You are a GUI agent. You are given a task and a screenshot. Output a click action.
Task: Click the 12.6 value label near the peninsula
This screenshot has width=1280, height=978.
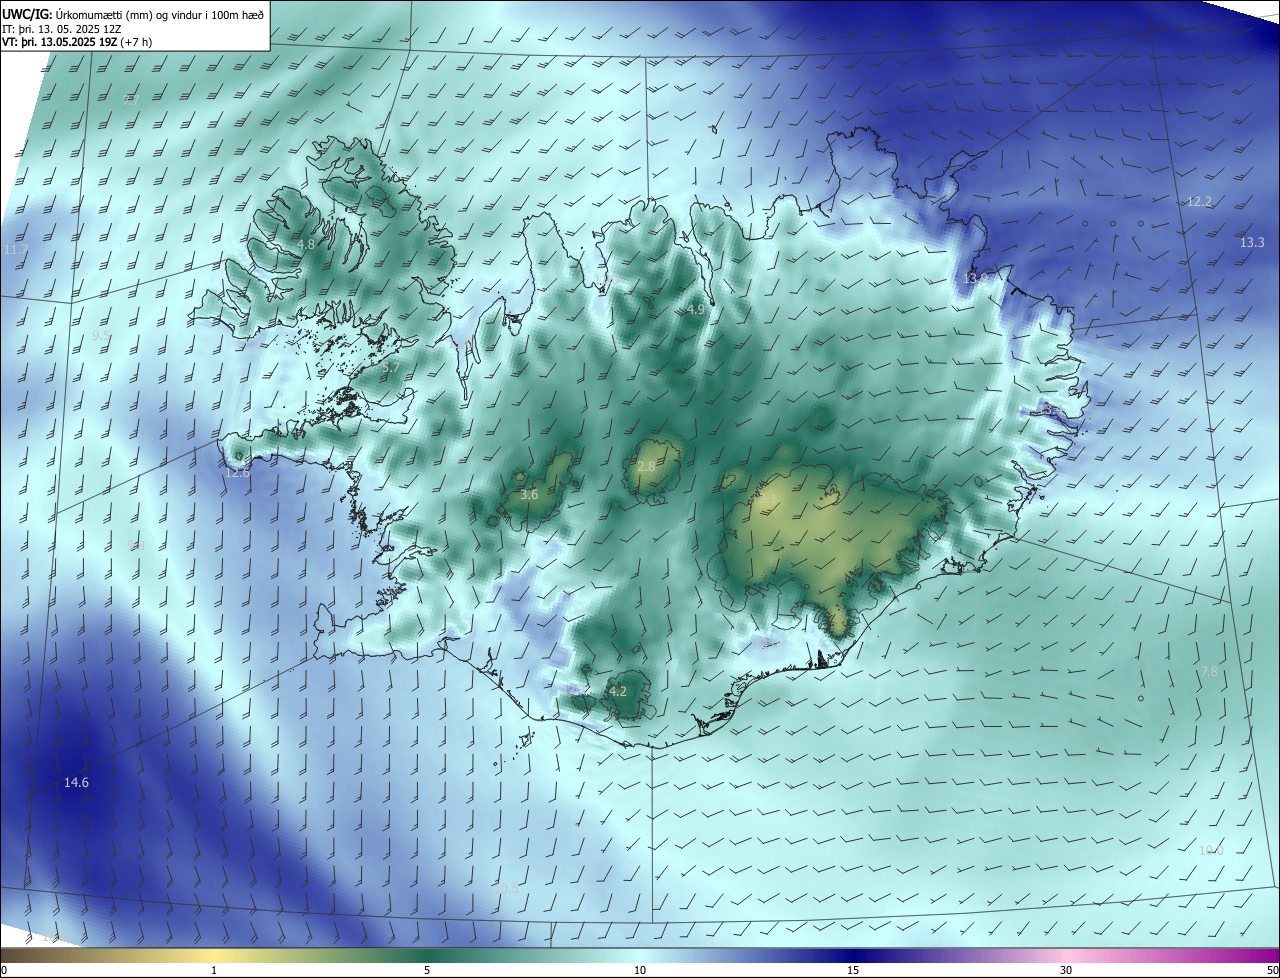237,473
